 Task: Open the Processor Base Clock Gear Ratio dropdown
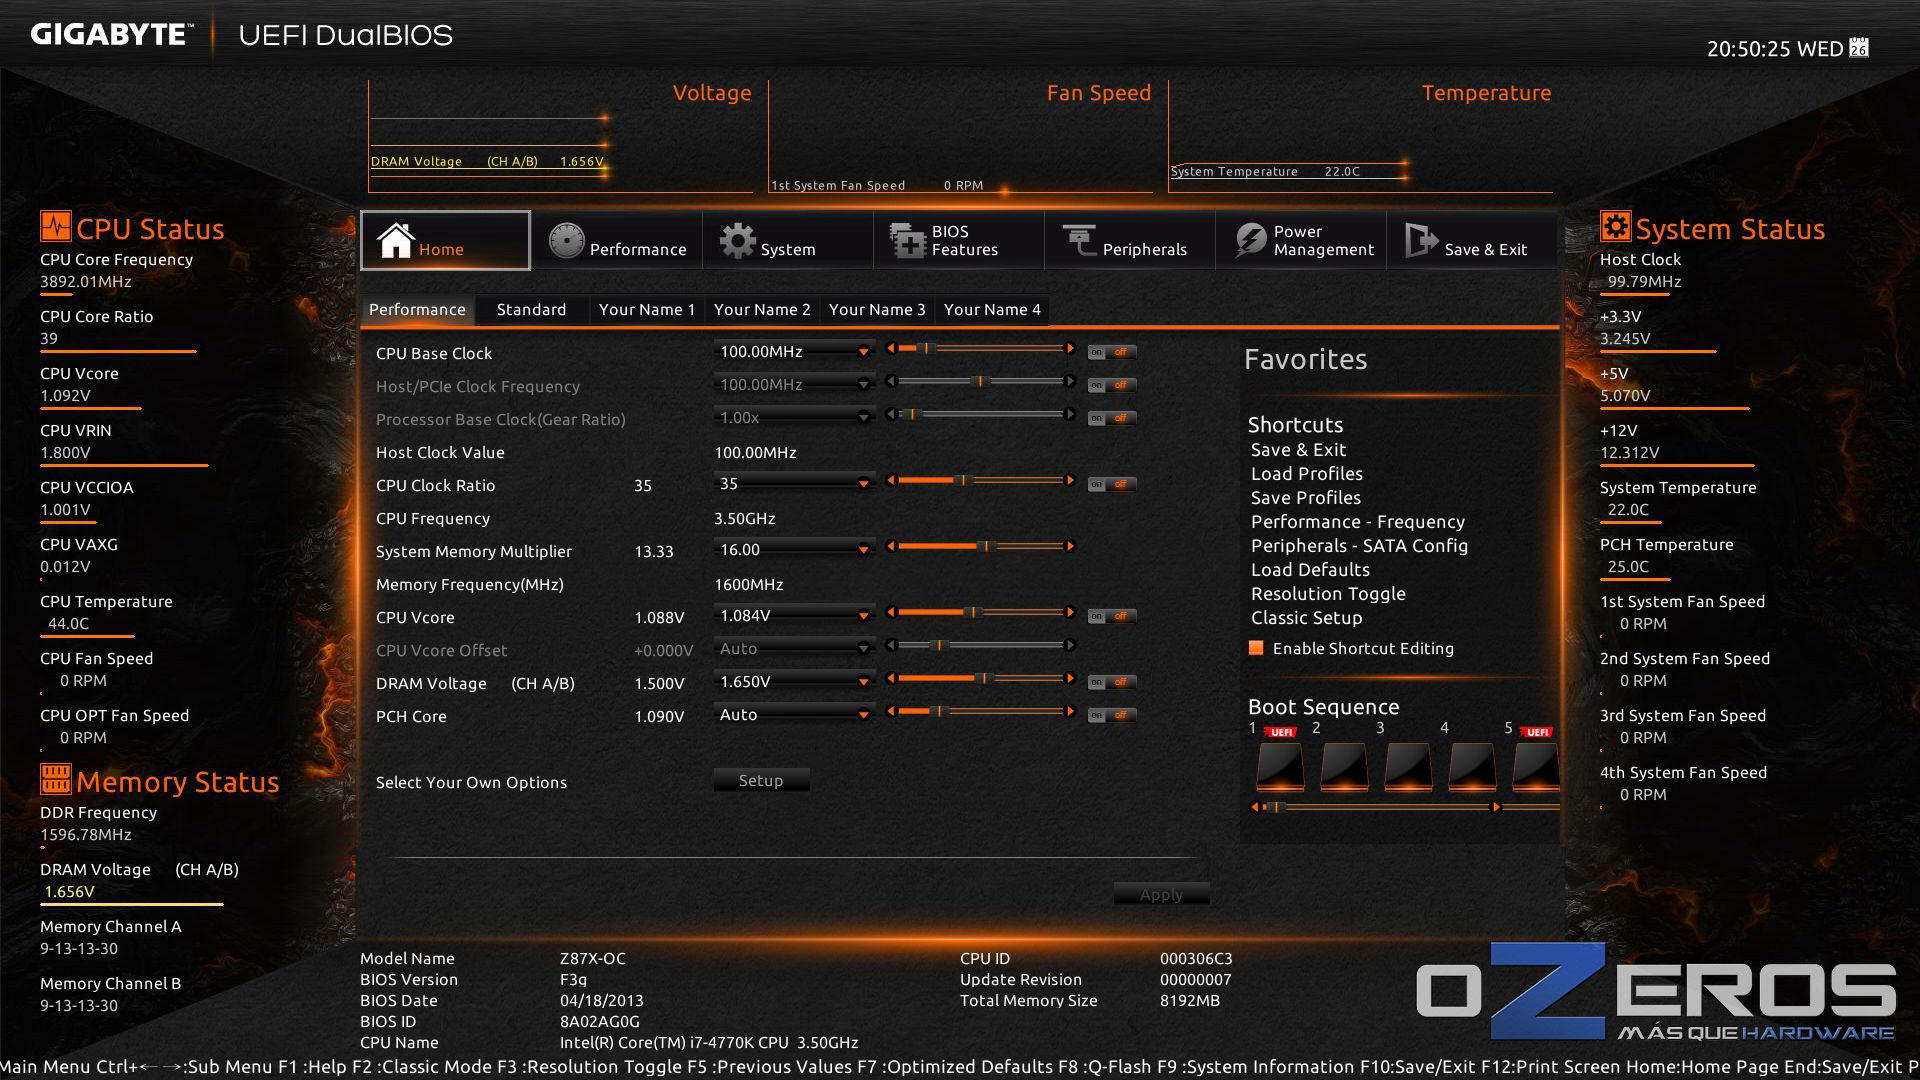[794, 417]
